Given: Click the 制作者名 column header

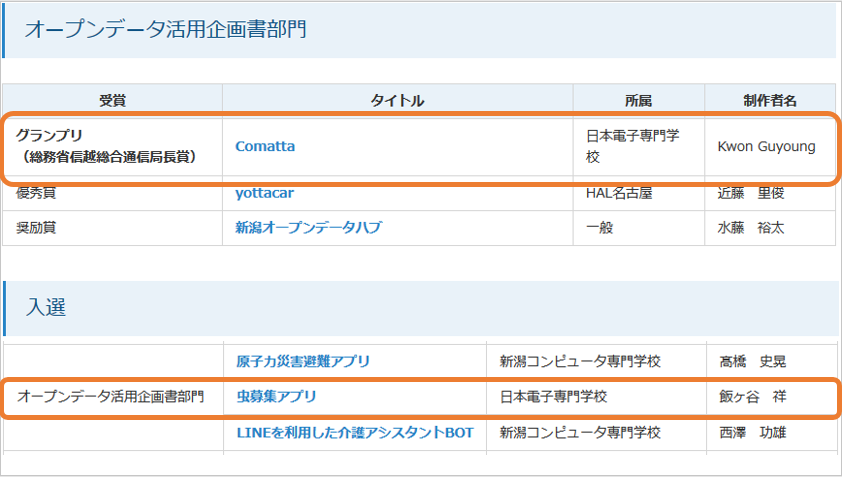Looking at the screenshot, I should (x=769, y=100).
